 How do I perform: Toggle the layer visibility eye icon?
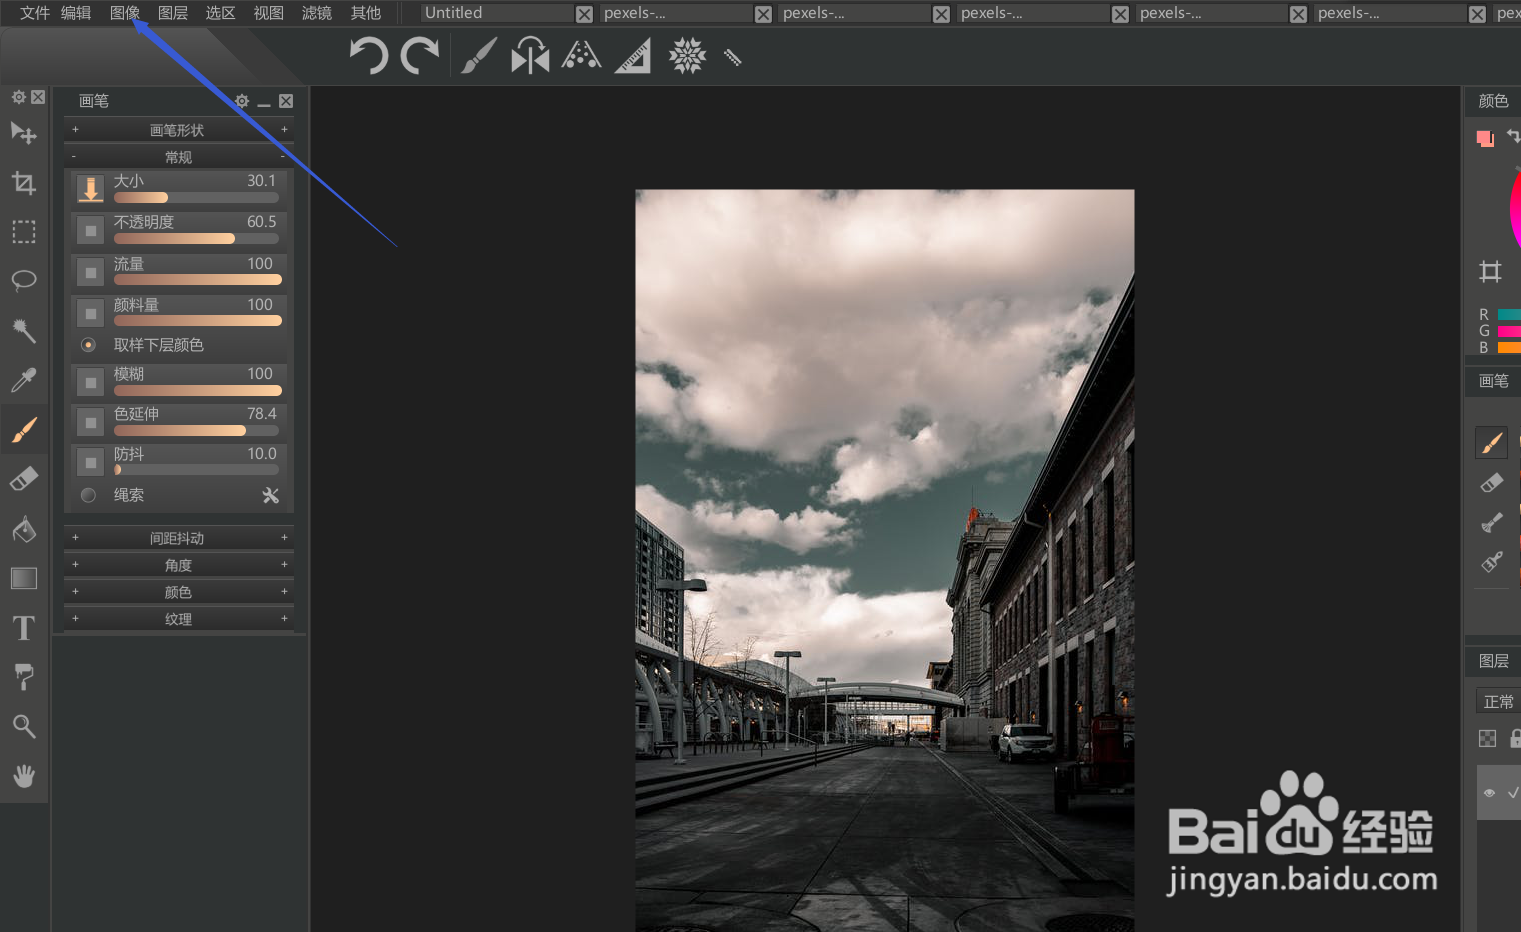tap(1489, 793)
